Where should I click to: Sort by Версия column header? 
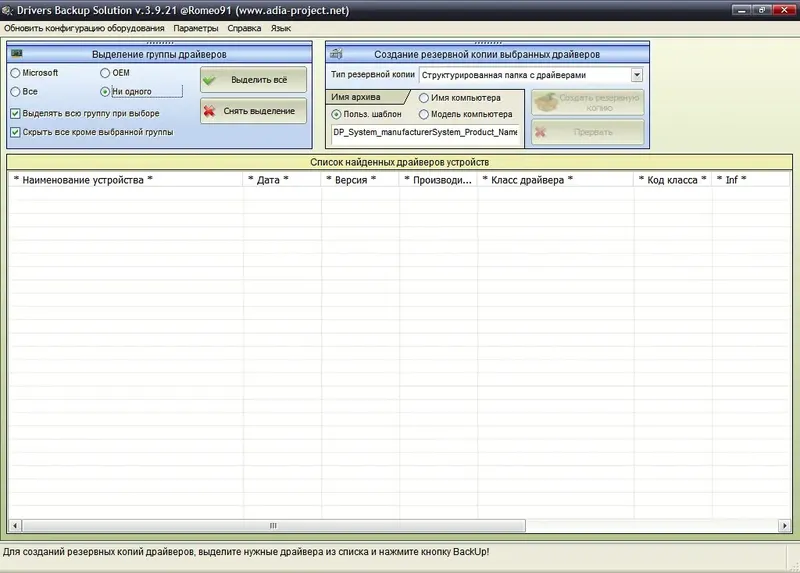point(360,180)
